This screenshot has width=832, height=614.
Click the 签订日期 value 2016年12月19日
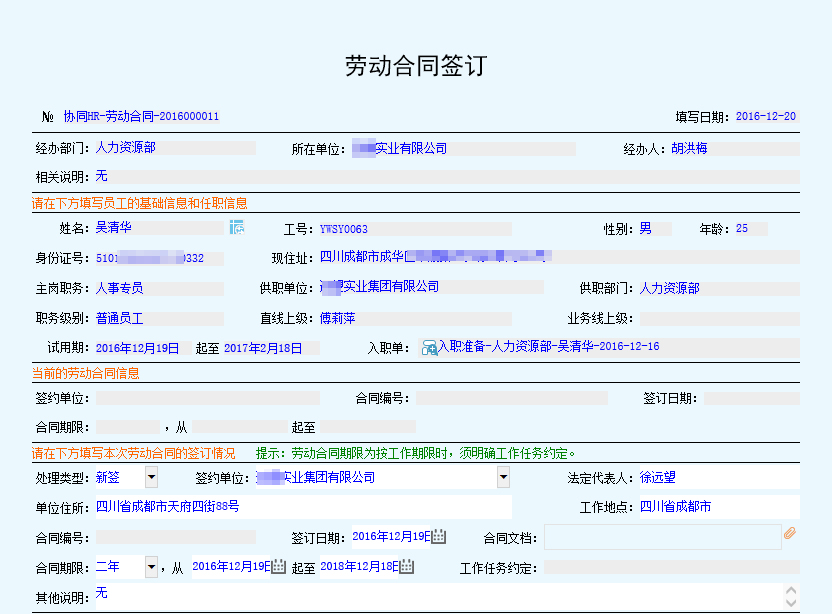tap(391, 537)
